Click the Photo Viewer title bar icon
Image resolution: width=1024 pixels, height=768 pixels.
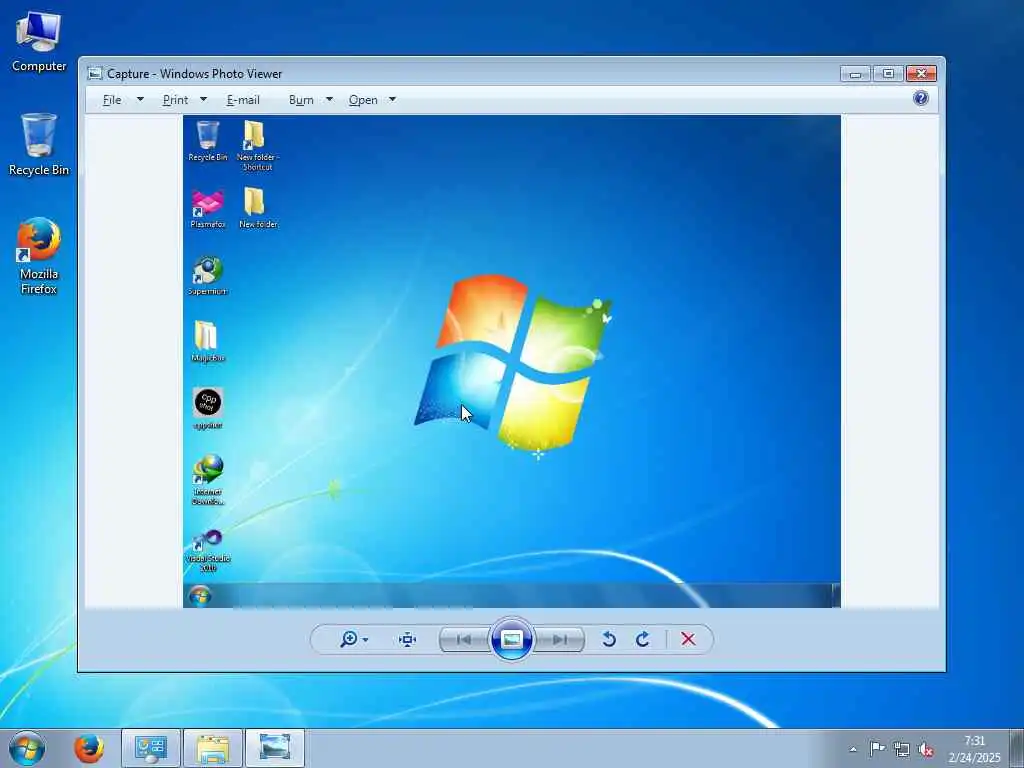pyautogui.click(x=95, y=73)
